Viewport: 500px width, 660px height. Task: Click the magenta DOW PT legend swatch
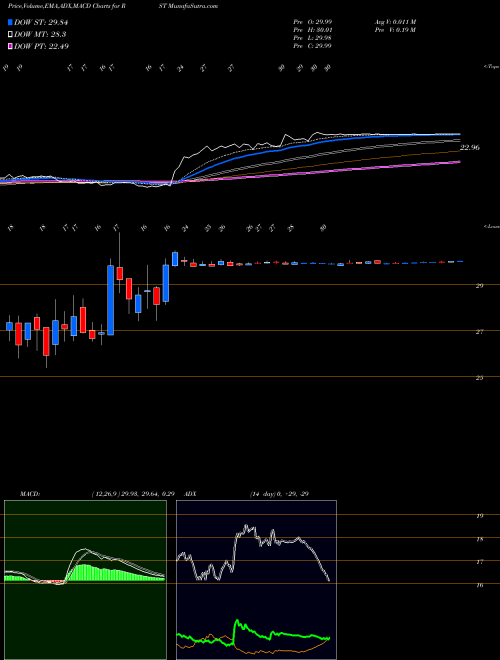[x=10, y=46]
